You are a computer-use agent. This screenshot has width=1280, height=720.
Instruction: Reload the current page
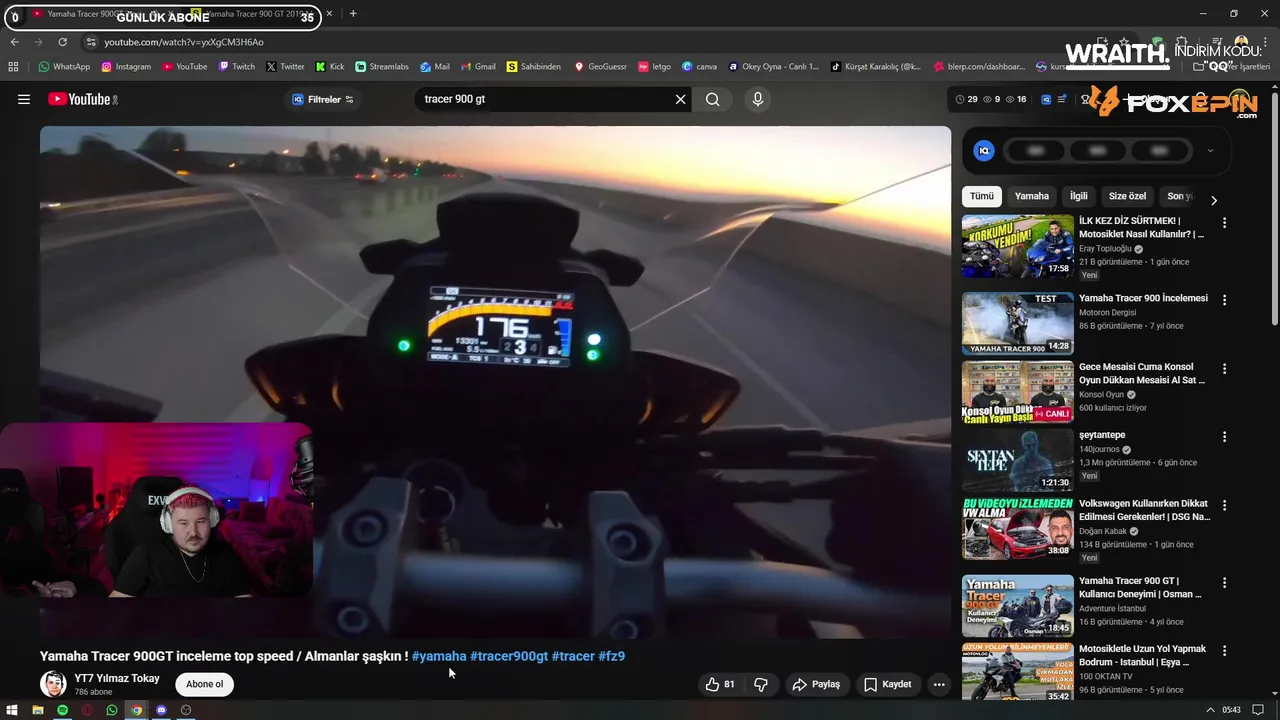click(62, 42)
